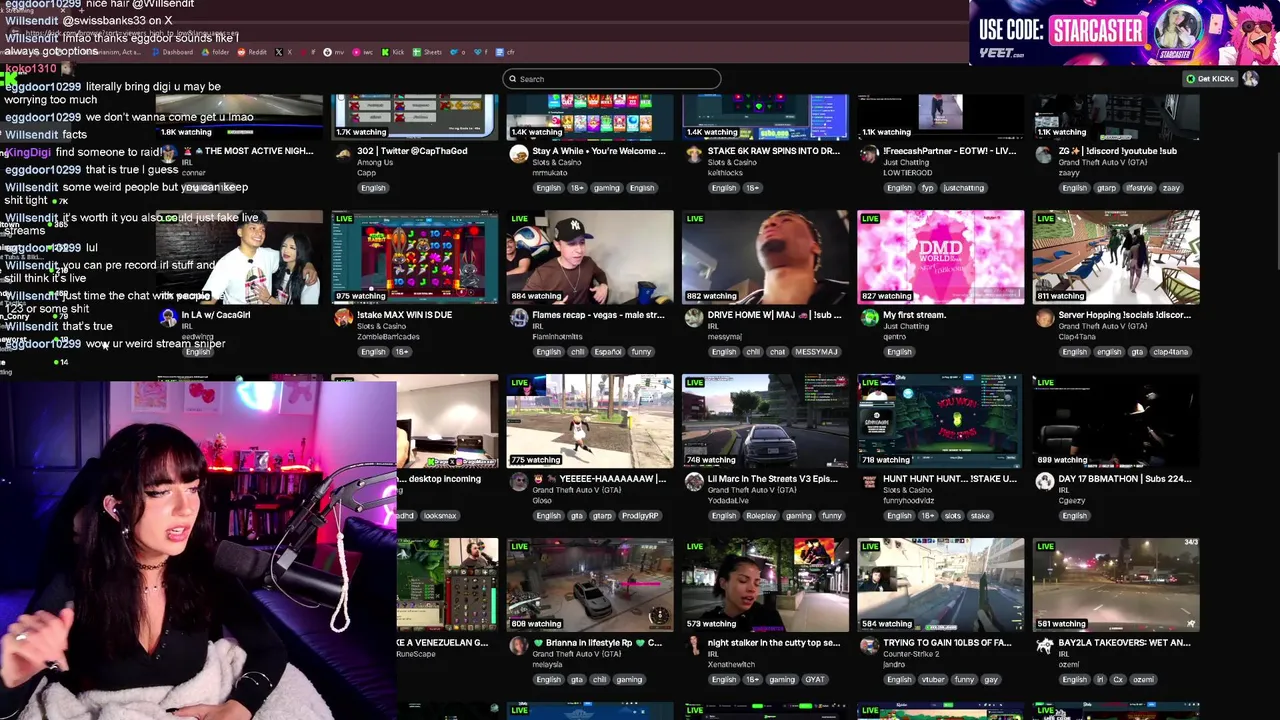Open 'DAY 17 BBMATHON' stream title
Image resolution: width=1280 pixels, height=720 pixels.
coord(1124,479)
